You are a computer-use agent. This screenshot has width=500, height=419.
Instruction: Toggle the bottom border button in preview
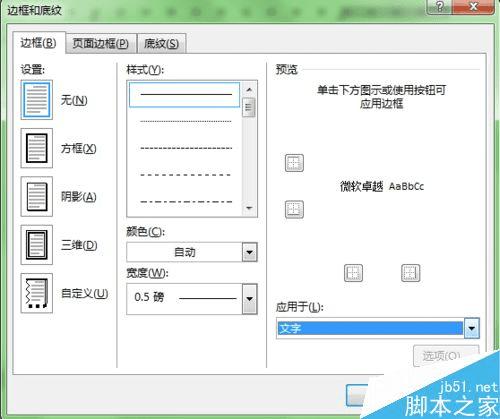(x=294, y=209)
